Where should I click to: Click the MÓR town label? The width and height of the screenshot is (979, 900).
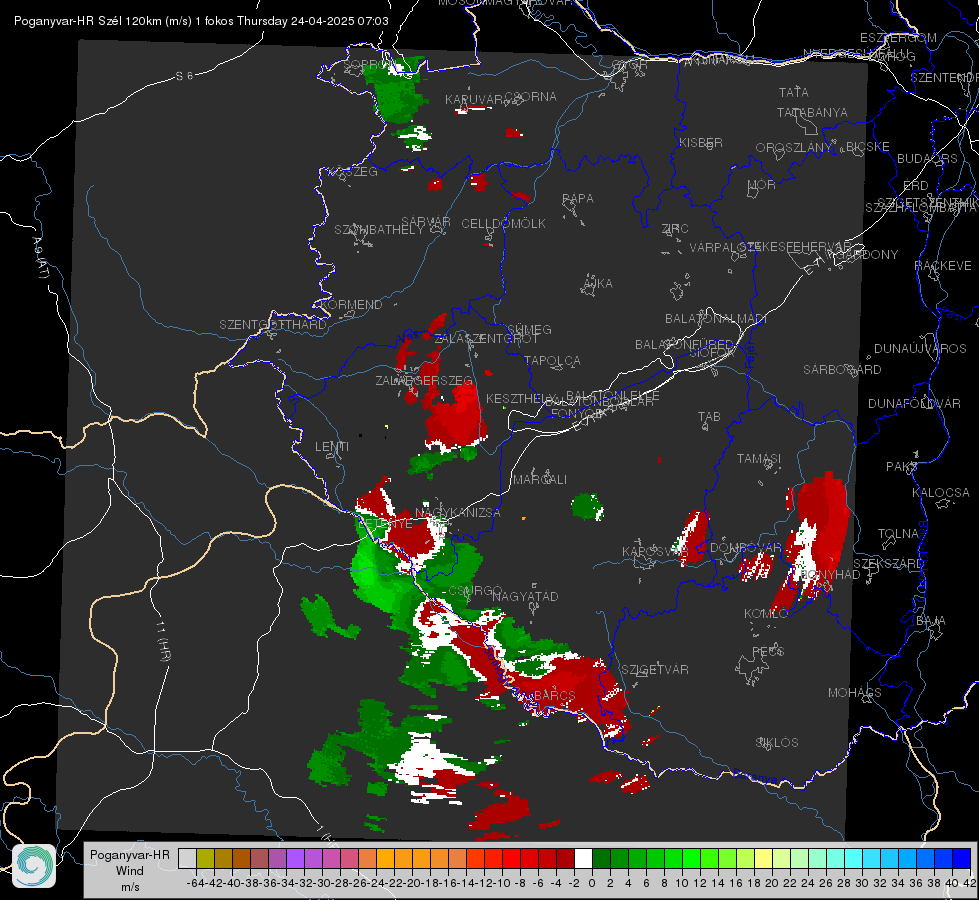[x=762, y=185]
